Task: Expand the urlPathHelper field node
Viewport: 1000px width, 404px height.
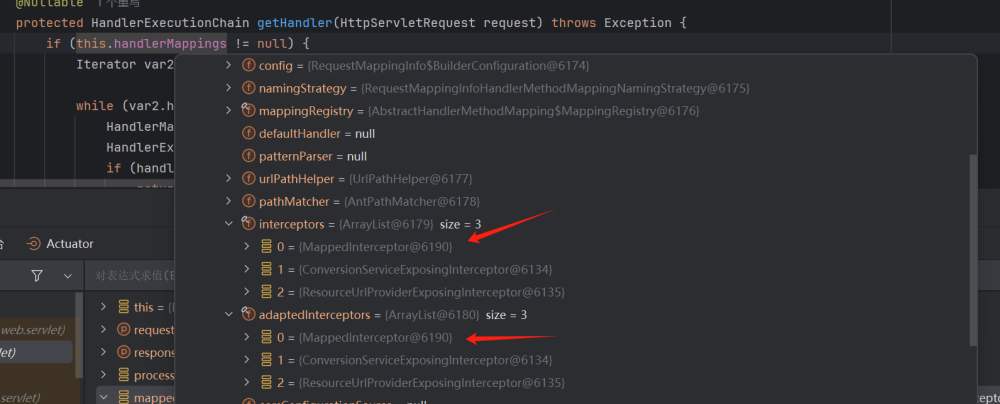Action: click(x=229, y=178)
